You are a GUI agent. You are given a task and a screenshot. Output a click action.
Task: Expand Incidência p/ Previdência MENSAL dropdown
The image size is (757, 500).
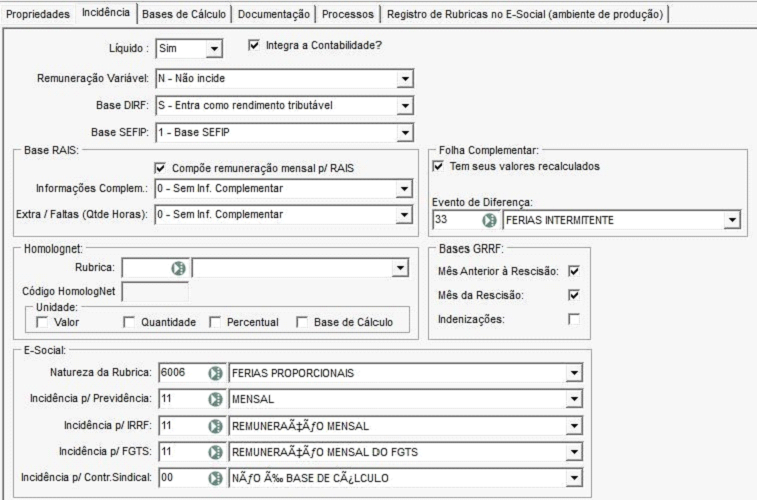[x=574, y=399]
